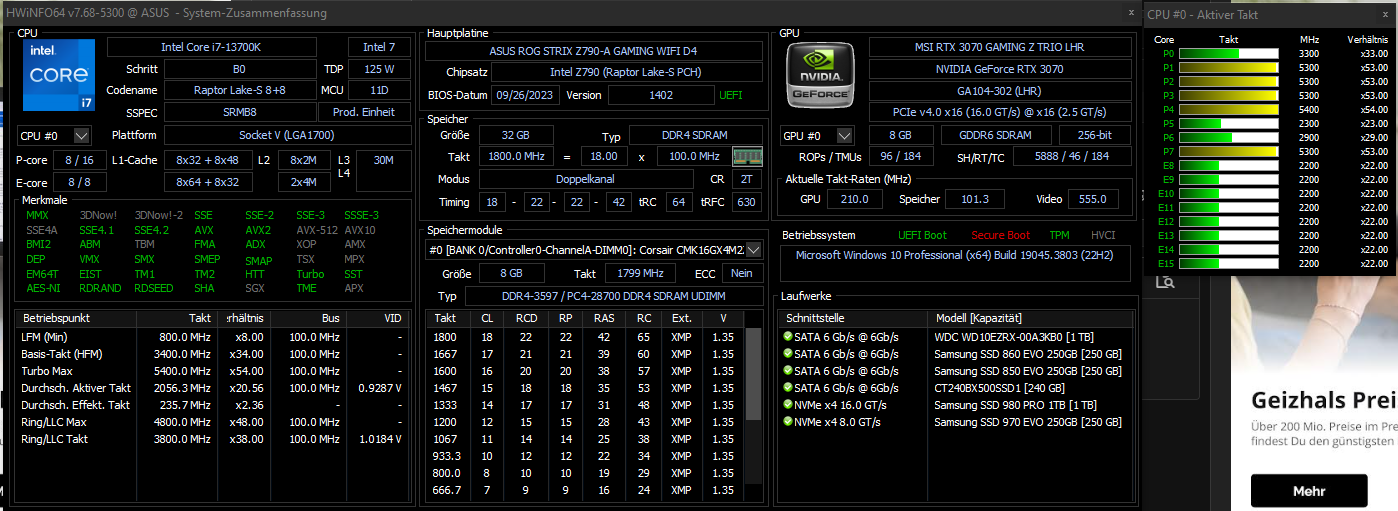Click the PCIe v4.0 x16 link field

click(x=998, y=112)
